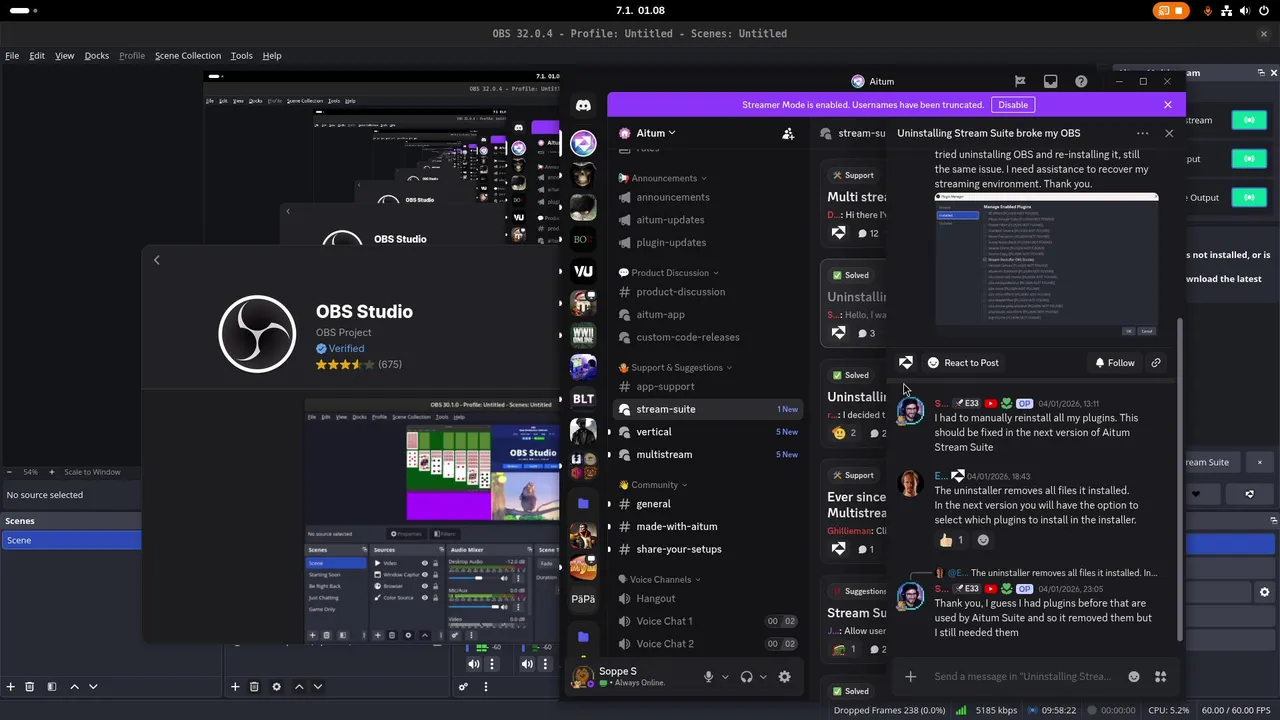This screenshot has width=1280, height=720.
Task: Open the Scene Collection menu
Action: 188,56
